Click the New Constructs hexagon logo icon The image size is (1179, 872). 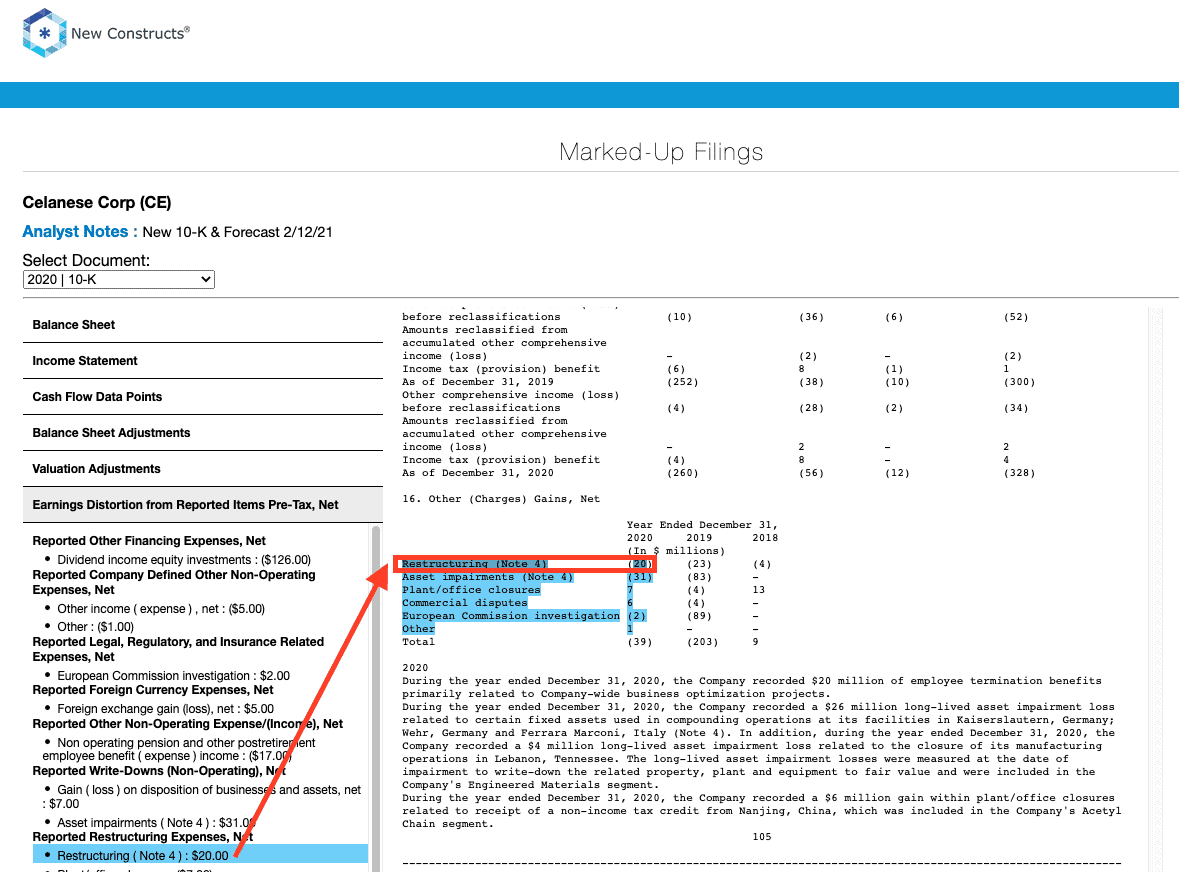tap(44, 33)
